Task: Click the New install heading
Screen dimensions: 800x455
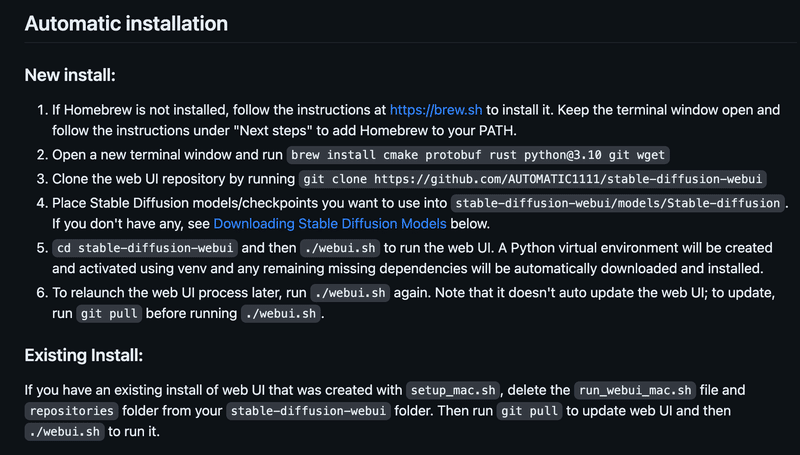Action: (x=70, y=75)
